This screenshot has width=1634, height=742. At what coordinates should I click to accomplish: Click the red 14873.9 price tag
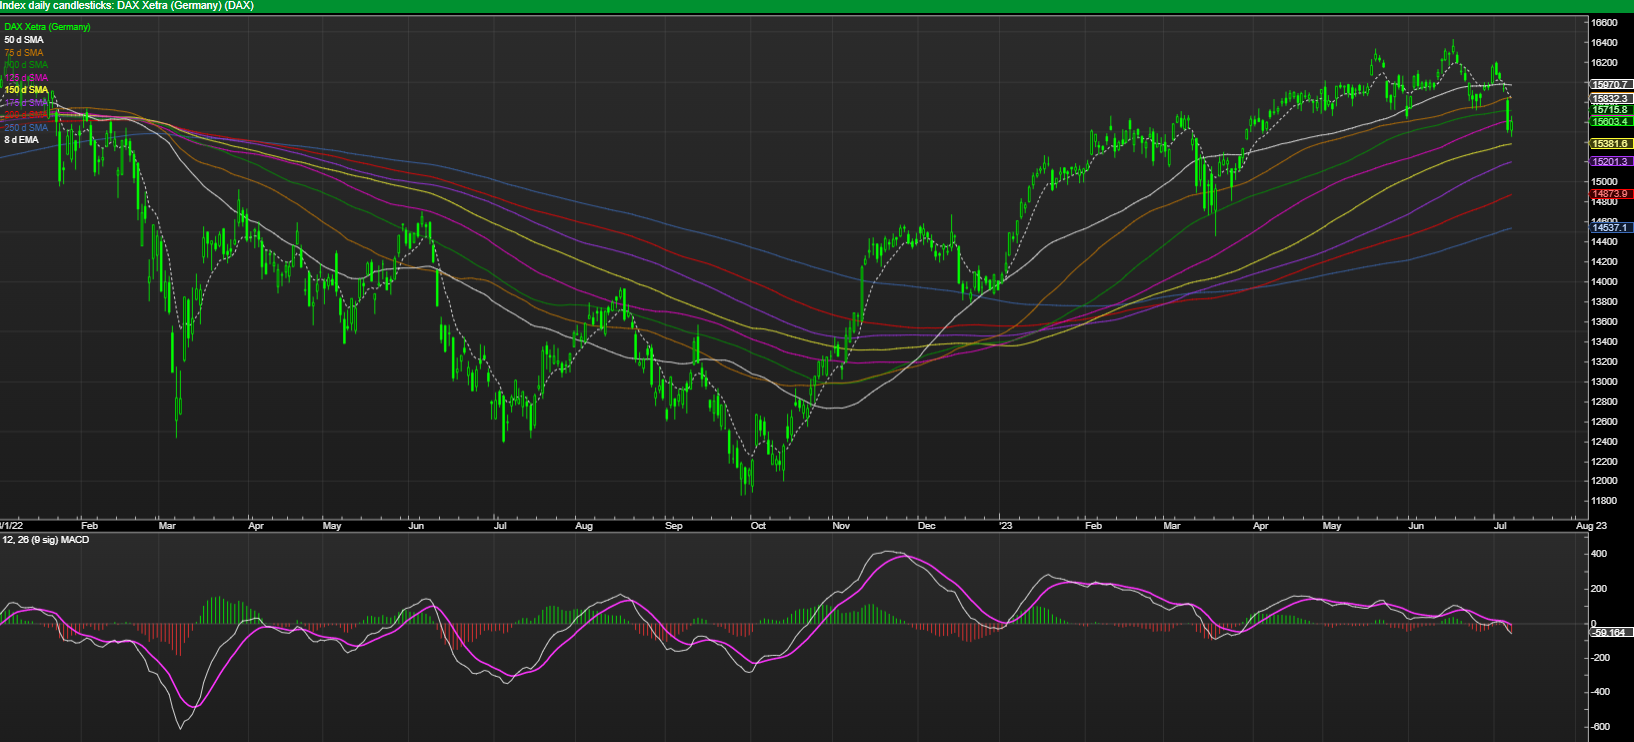(x=1610, y=194)
